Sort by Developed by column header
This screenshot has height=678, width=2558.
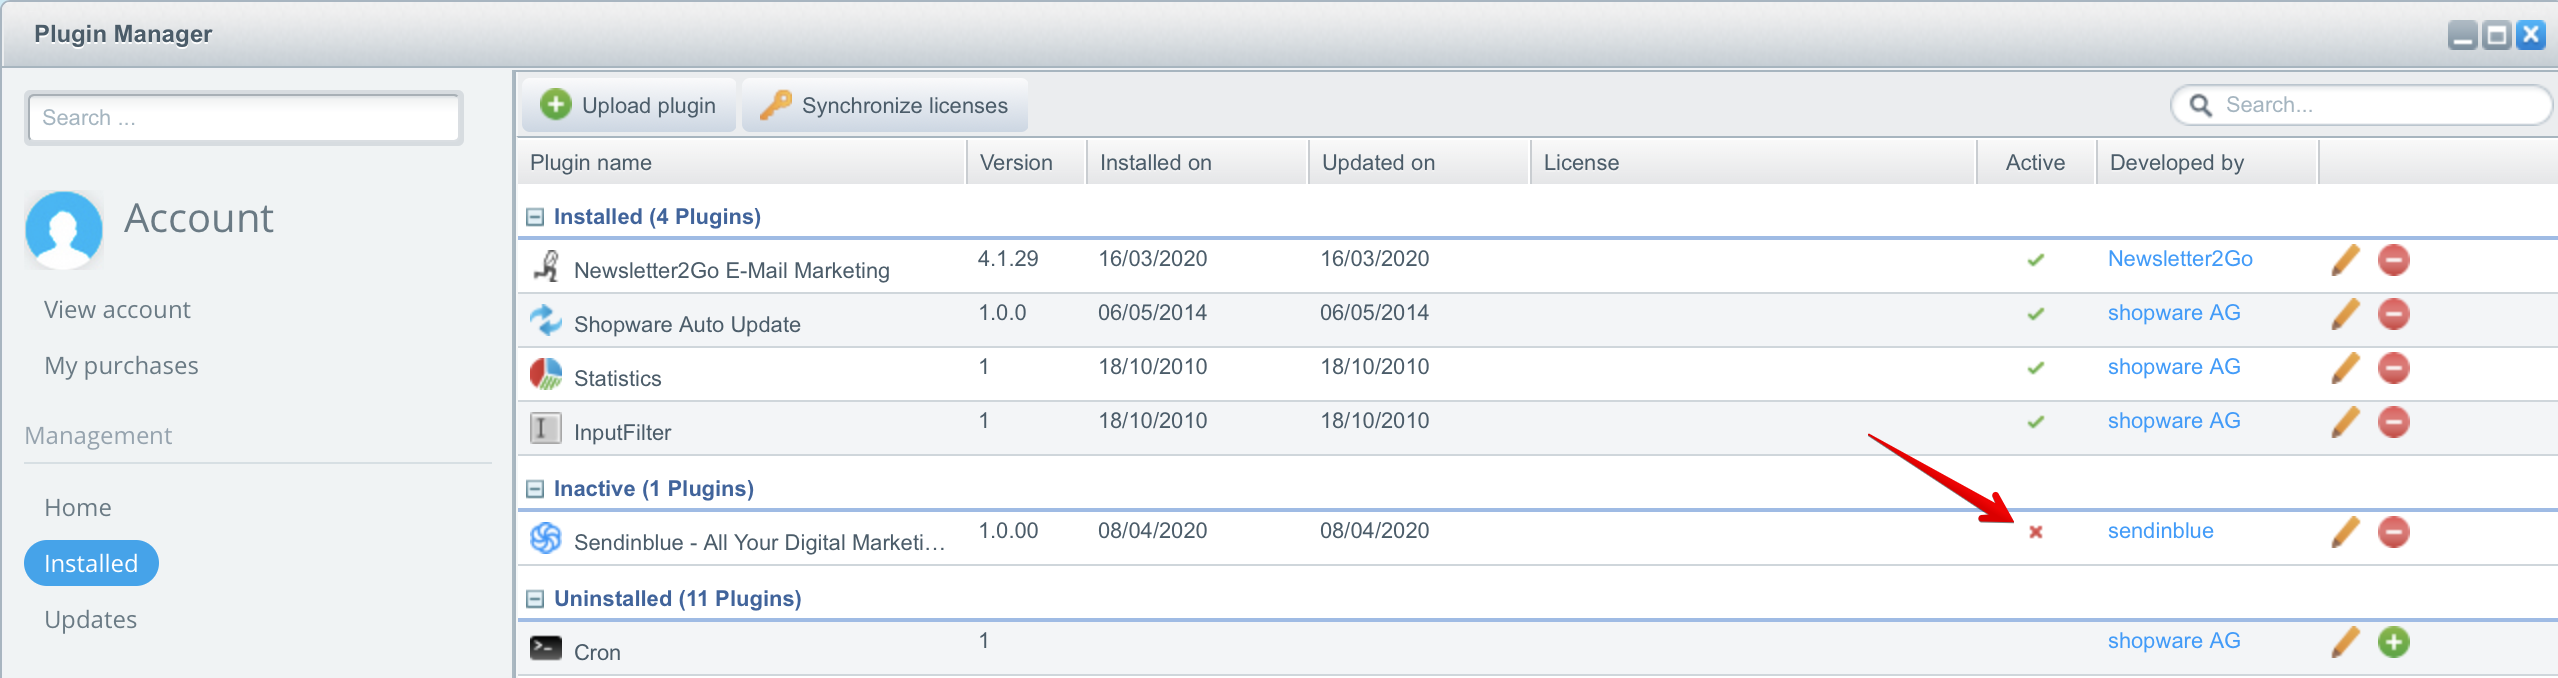tap(2208, 162)
